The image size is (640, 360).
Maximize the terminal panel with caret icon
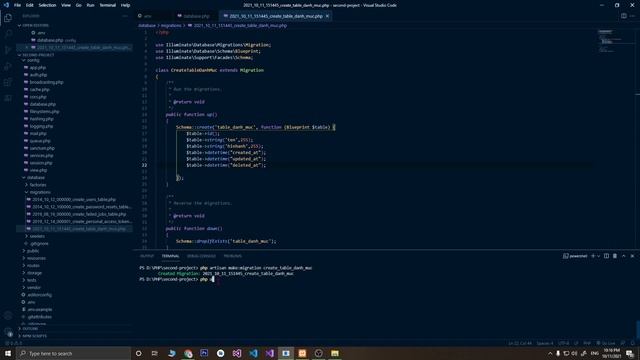pos(623,256)
